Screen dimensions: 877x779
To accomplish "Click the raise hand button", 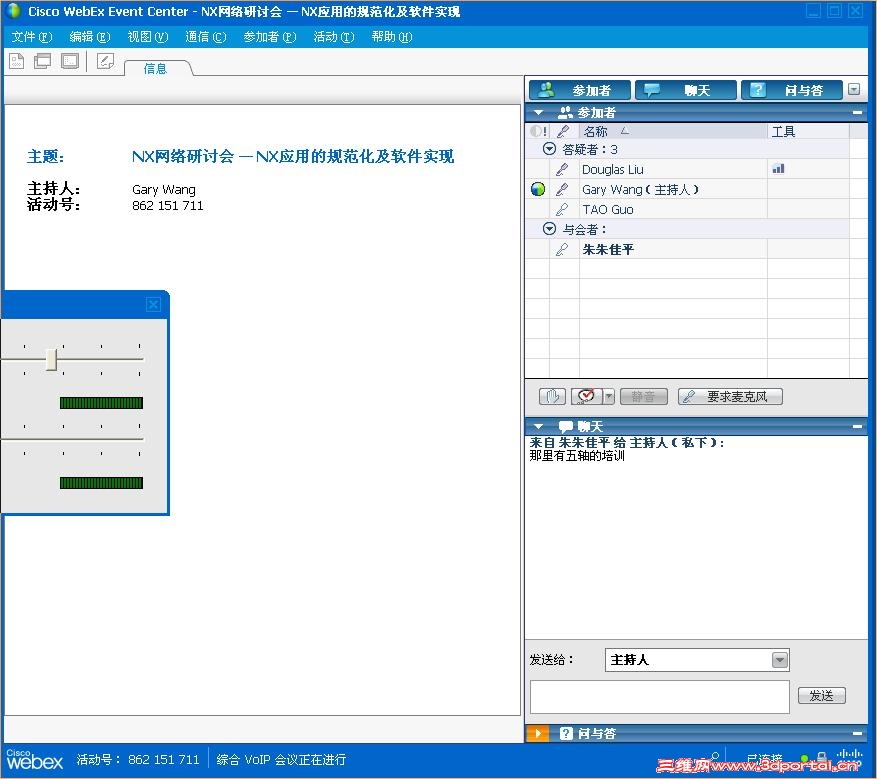I will [553, 396].
